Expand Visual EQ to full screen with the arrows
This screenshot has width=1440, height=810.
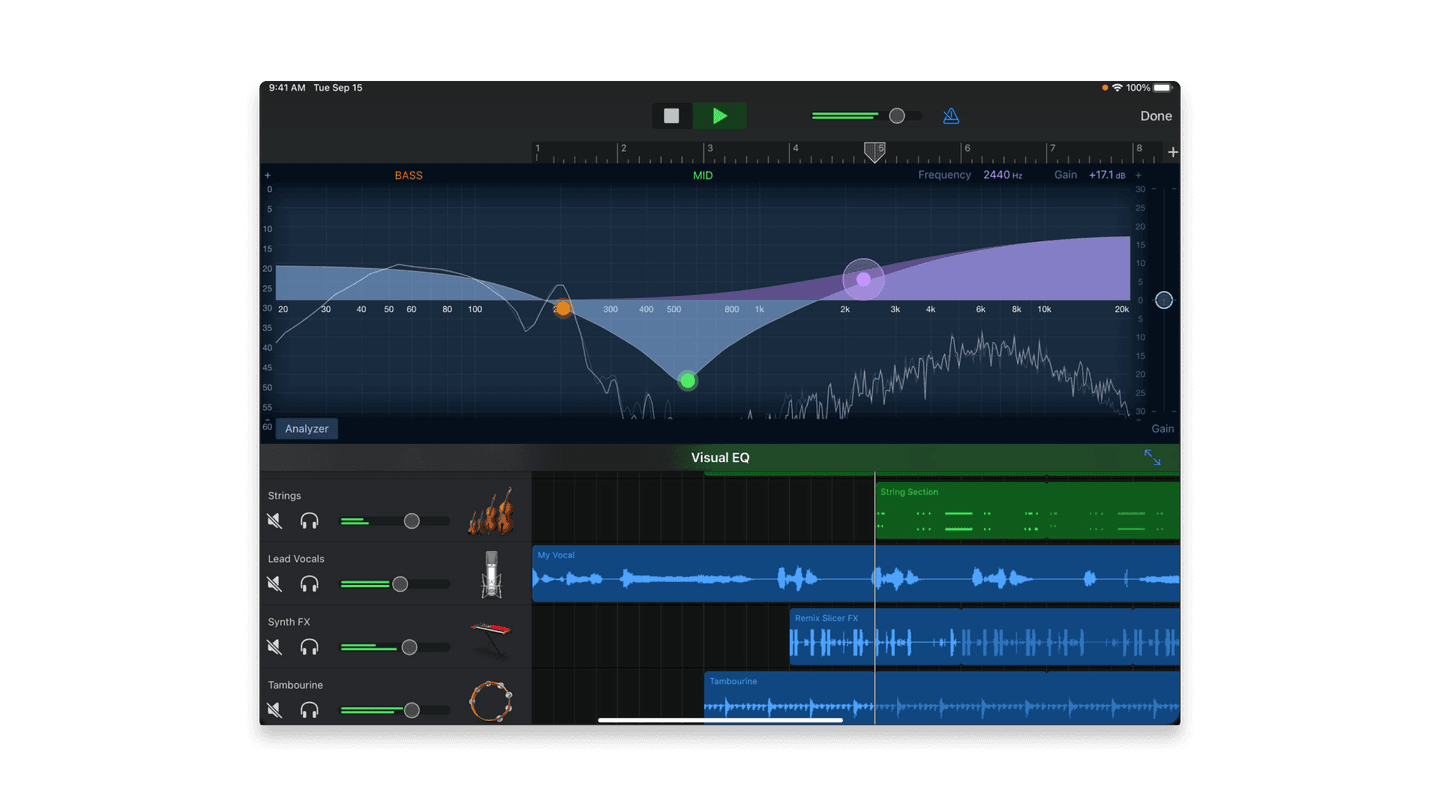click(x=1152, y=457)
